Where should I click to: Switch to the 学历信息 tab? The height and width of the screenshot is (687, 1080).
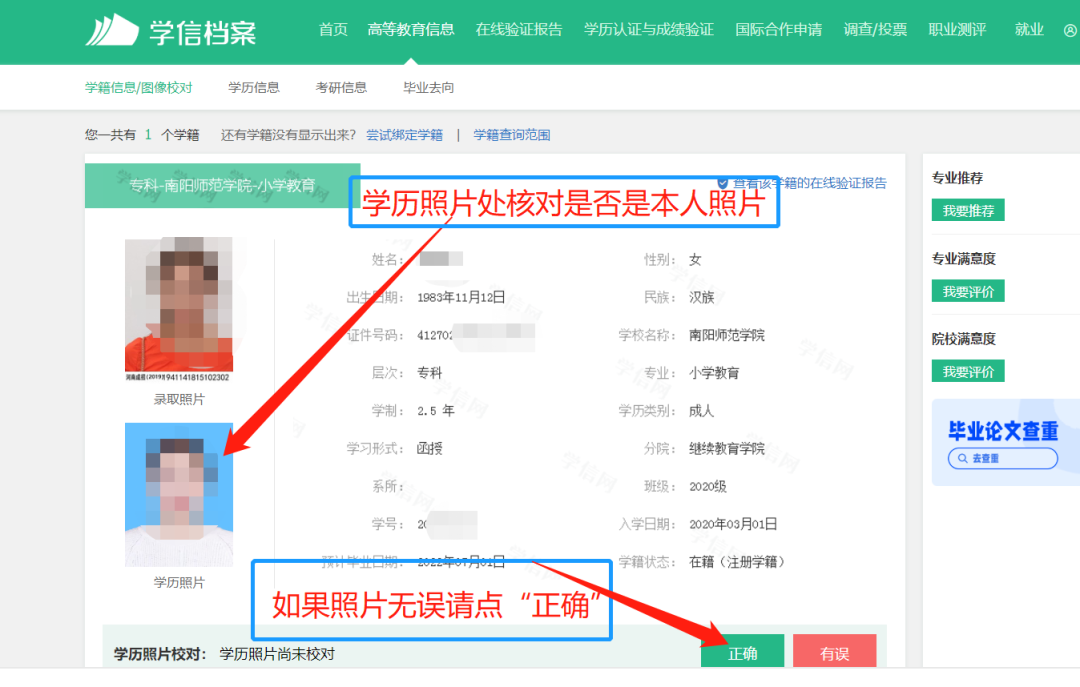point(254,88)
